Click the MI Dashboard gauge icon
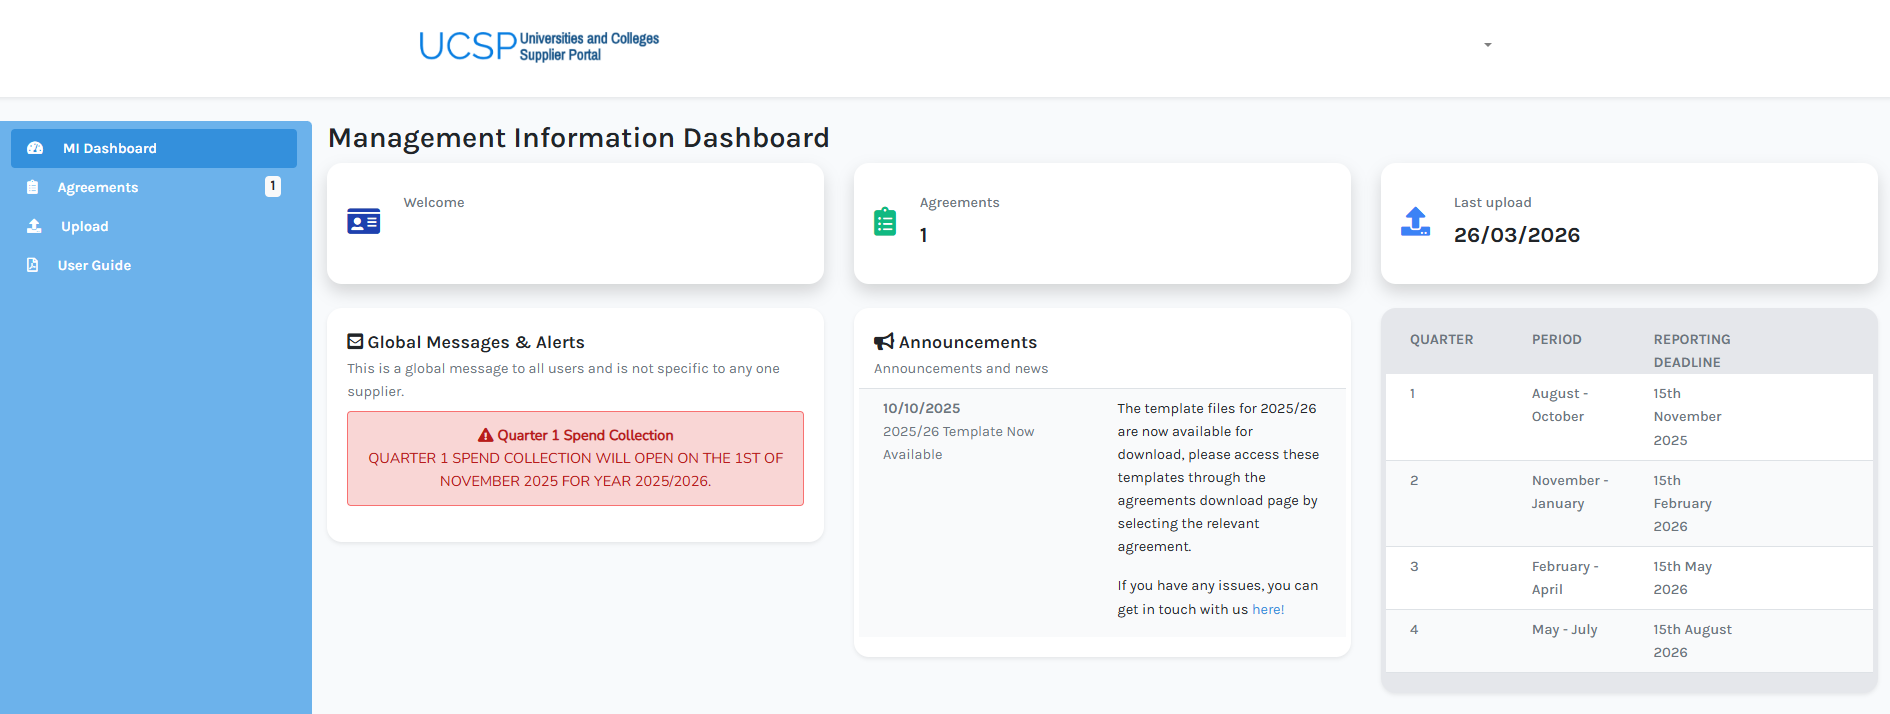1890x714 pixels. pos(35,148)
